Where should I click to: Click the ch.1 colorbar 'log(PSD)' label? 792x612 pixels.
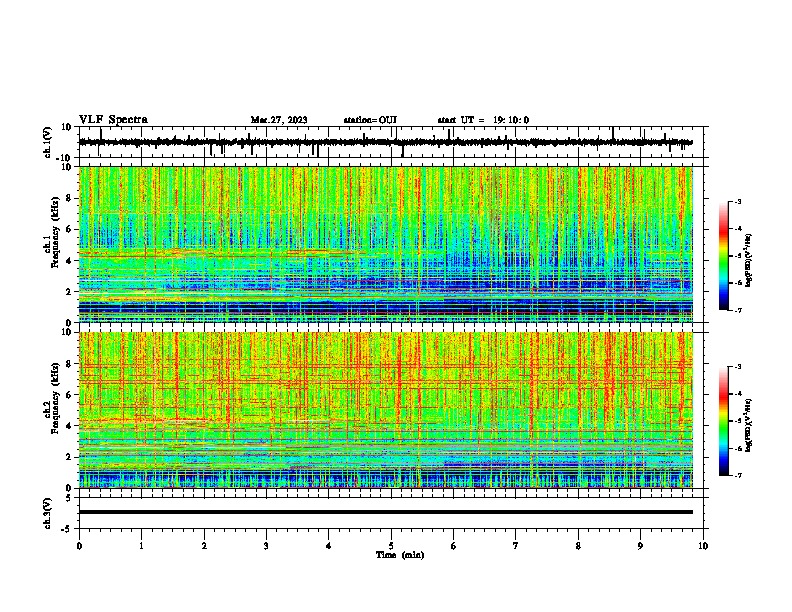point(749,260)
